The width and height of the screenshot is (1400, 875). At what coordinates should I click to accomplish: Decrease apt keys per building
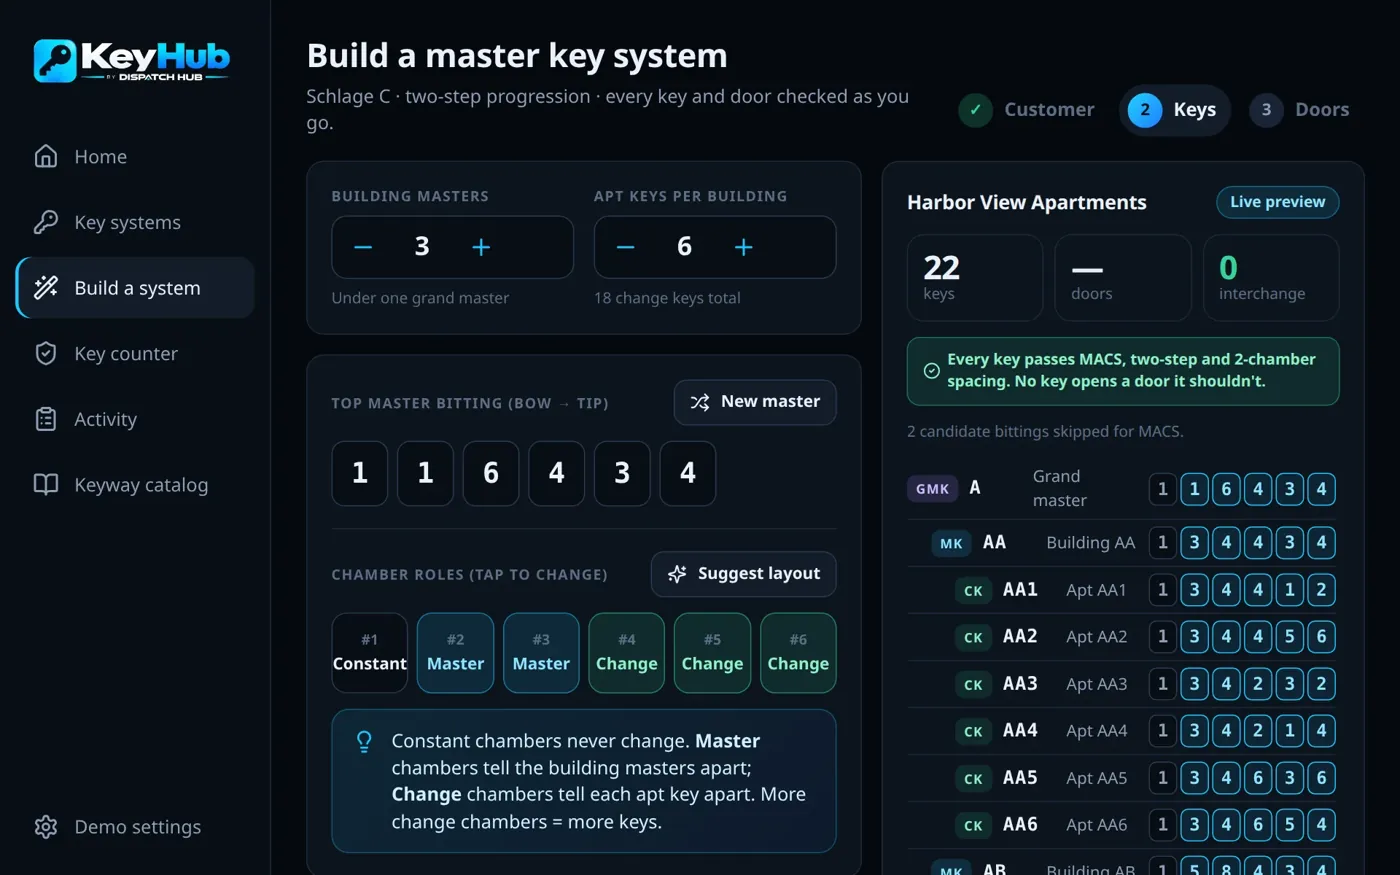click(625, 247)
